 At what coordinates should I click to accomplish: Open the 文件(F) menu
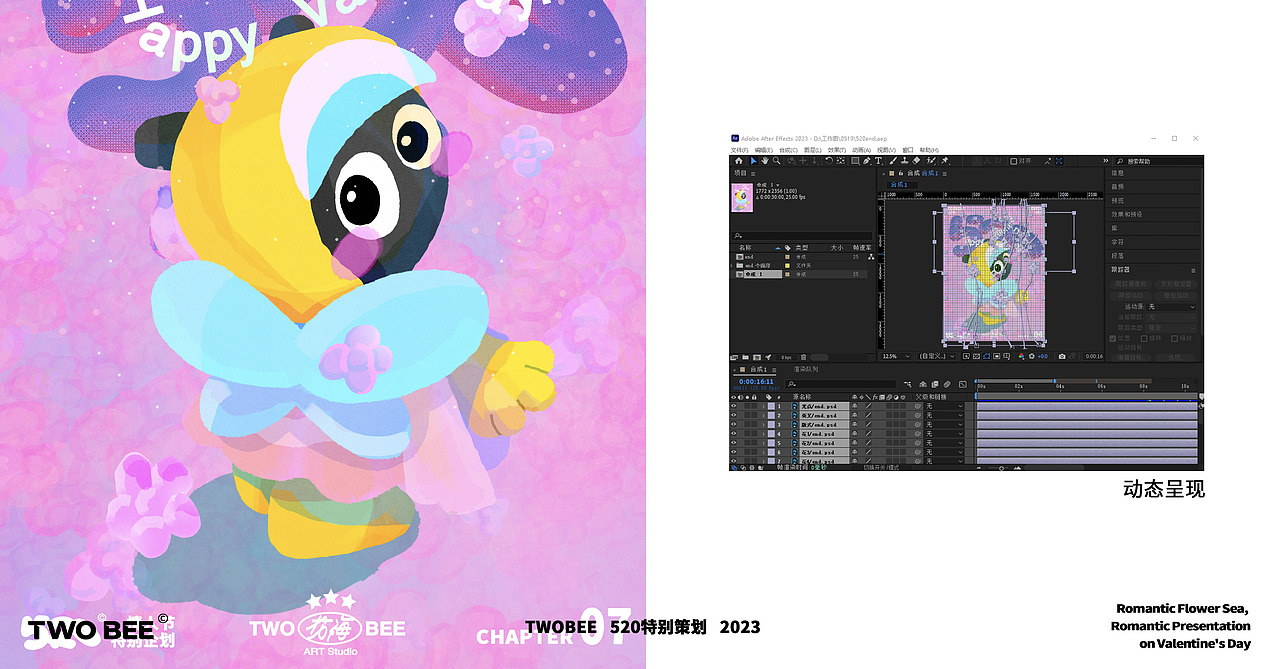[x=740, y=150]
